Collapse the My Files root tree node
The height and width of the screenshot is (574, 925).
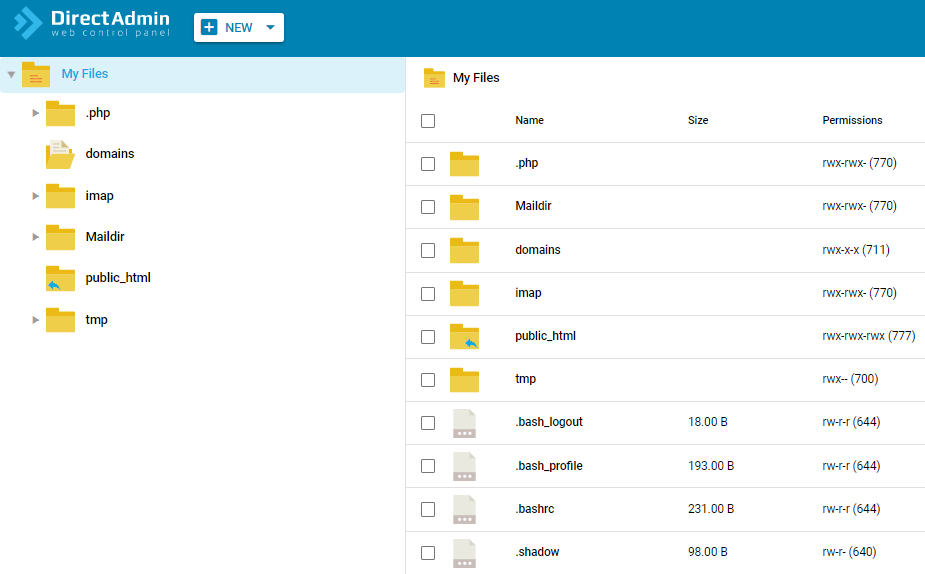(x=11, y=75)
